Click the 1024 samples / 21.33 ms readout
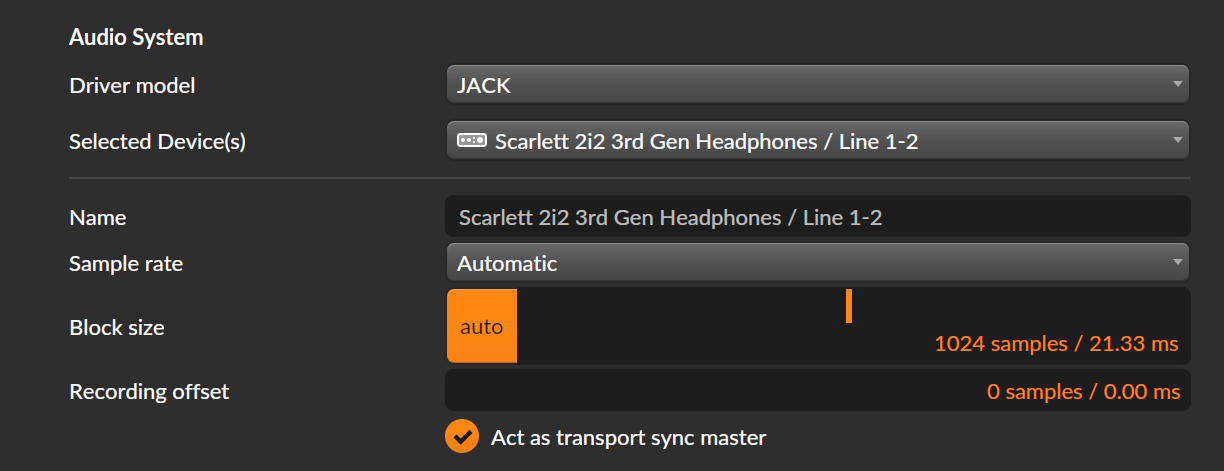The image size is (1224, 471). pyautogui.click(x=1056, y=344)
